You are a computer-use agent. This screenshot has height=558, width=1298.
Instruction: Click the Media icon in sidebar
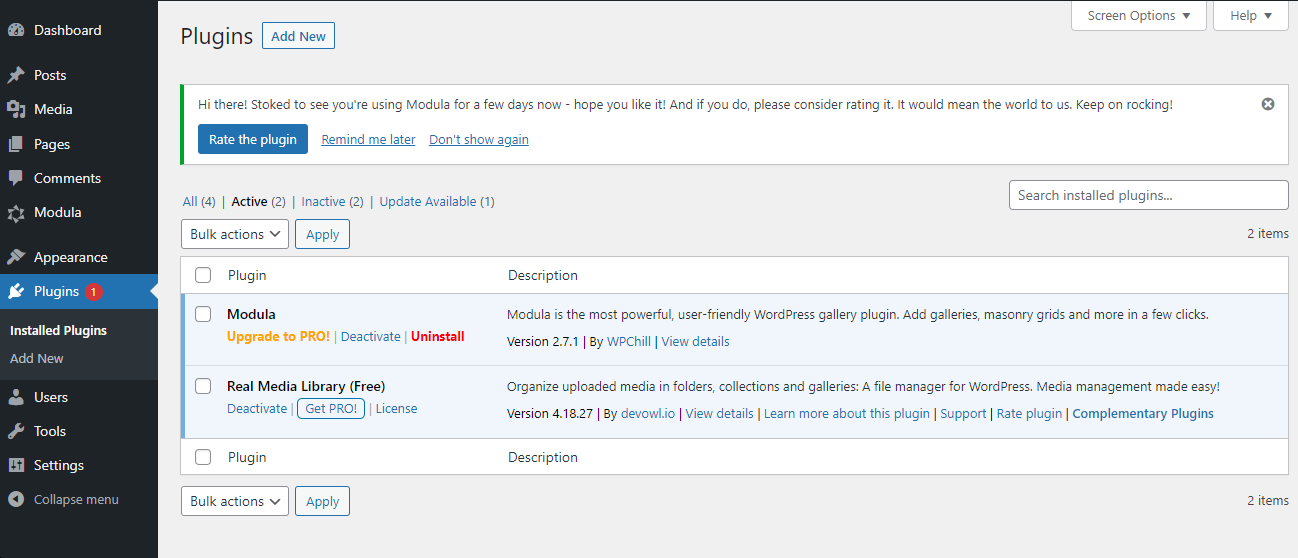pyautogui.click(x=16, y=109)
